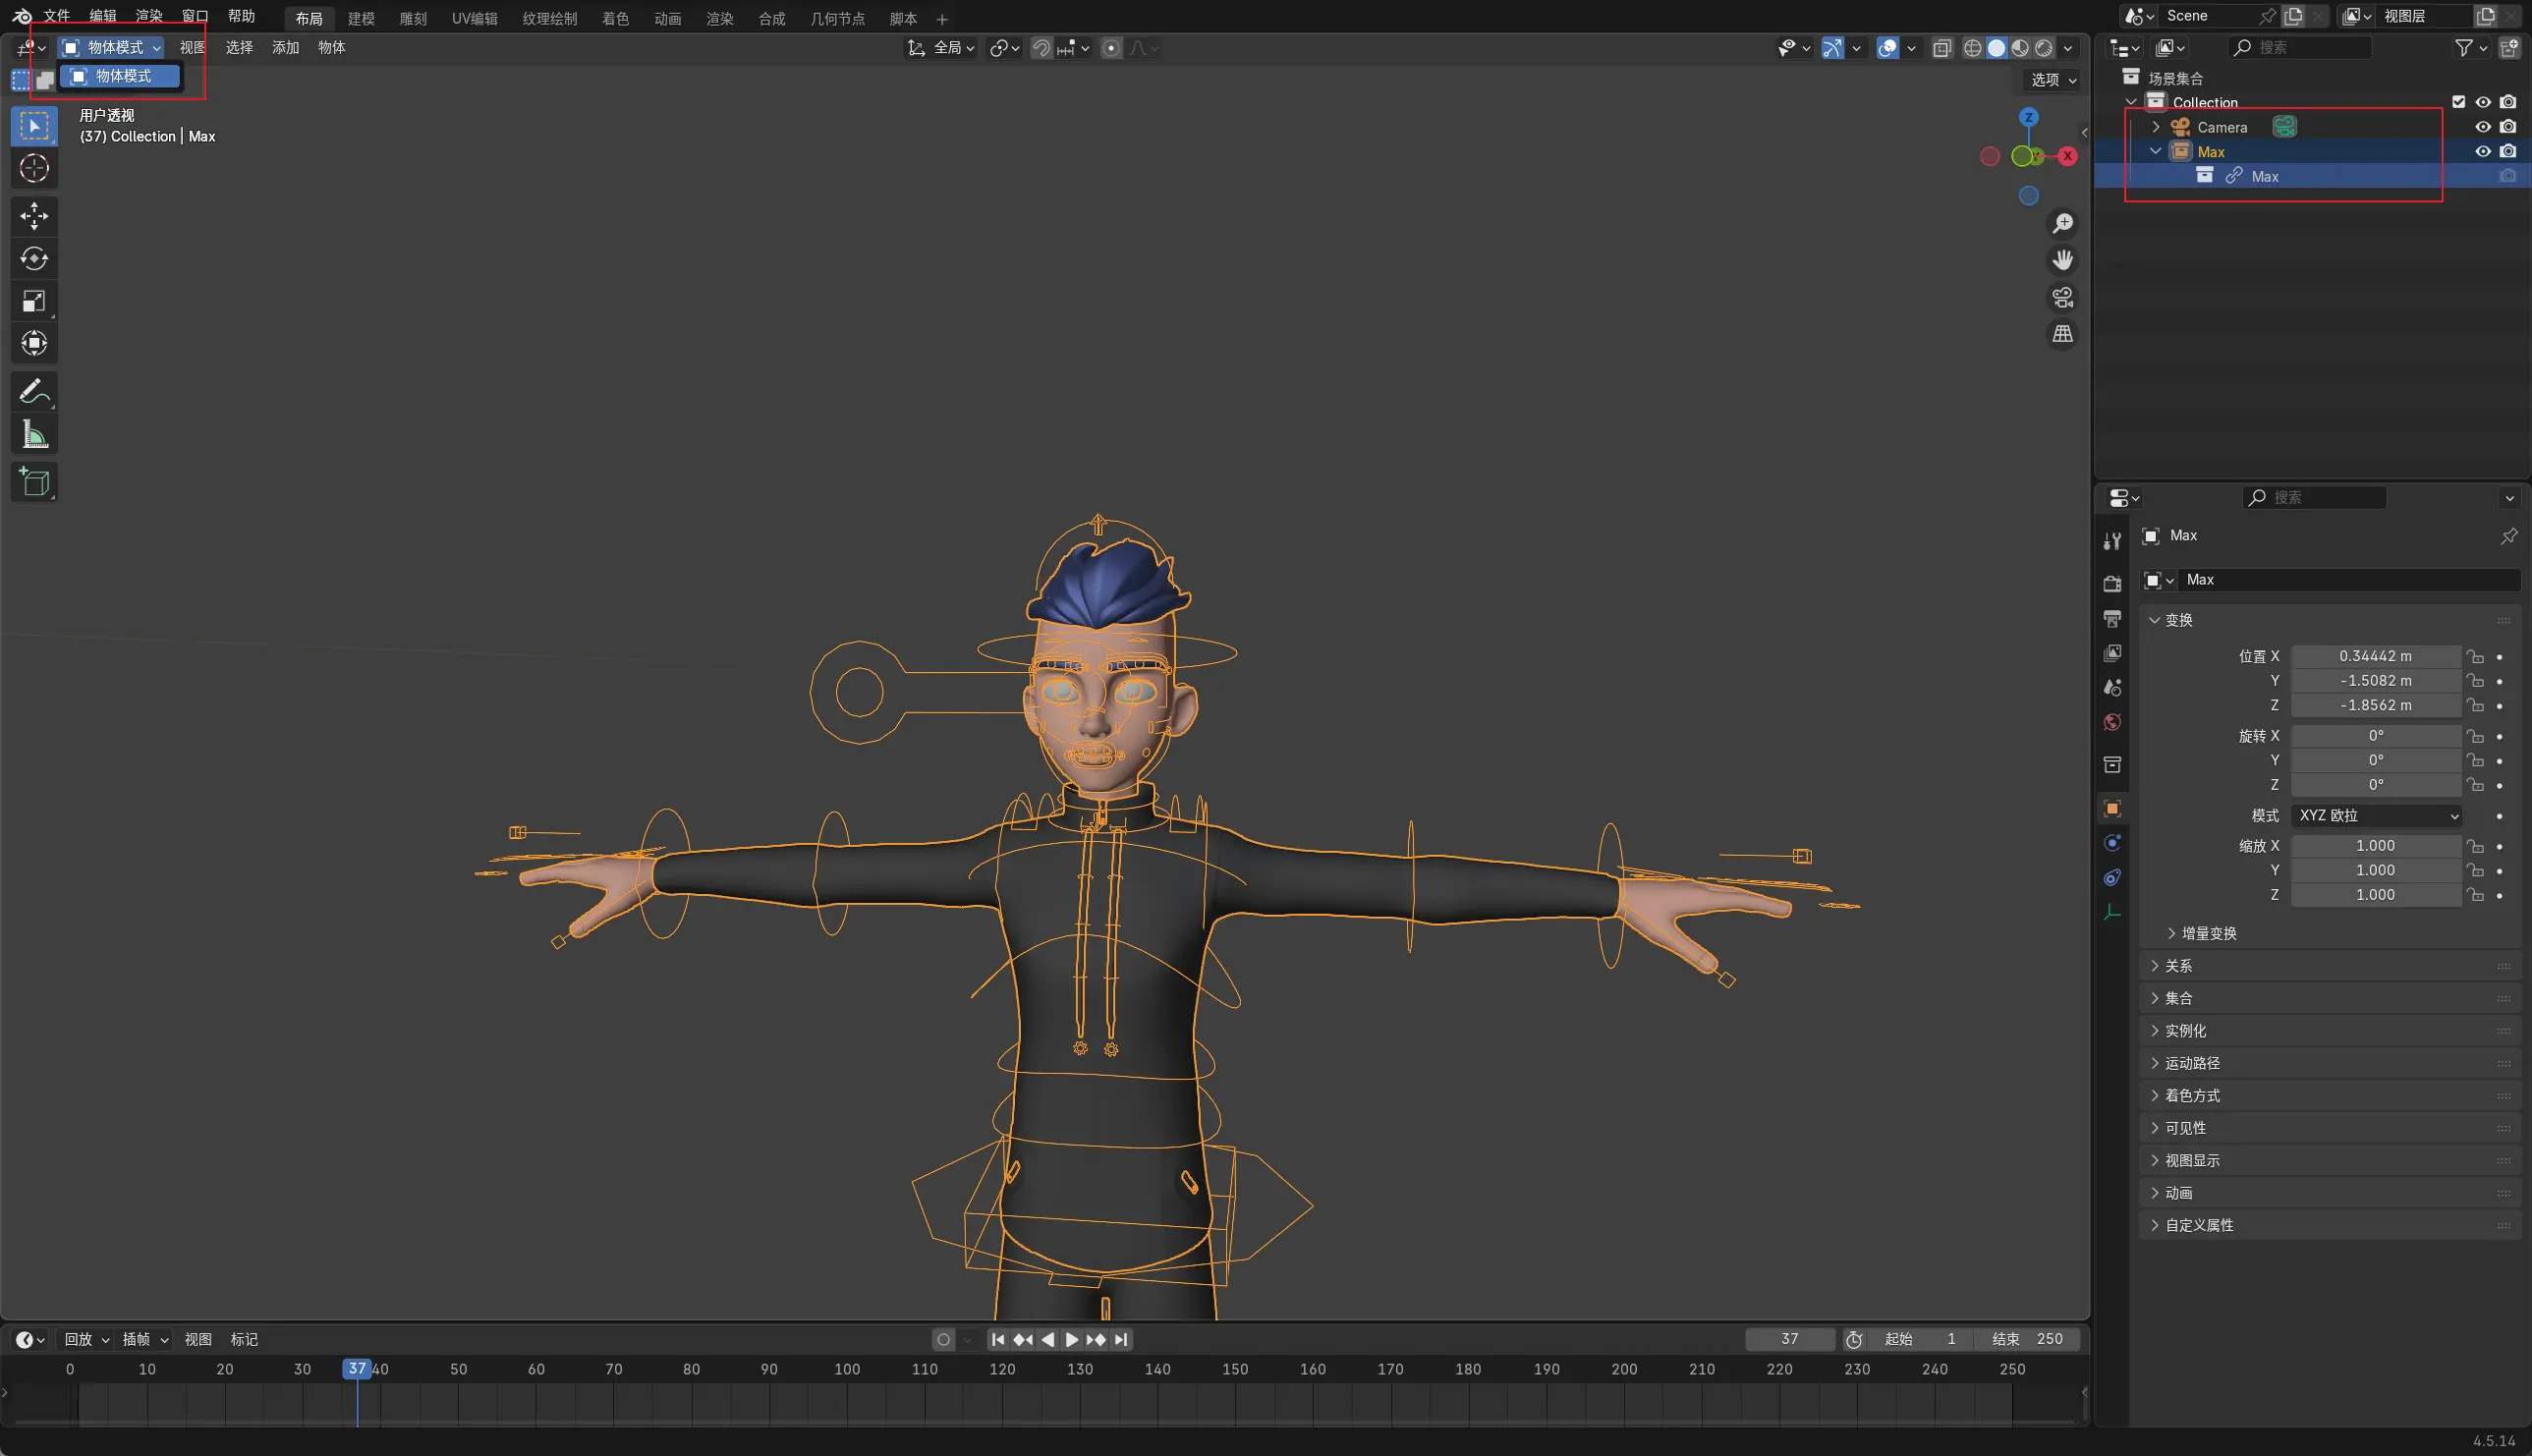
Task: Open the Playback (回放) menu button
Action: click(86, 1340)
